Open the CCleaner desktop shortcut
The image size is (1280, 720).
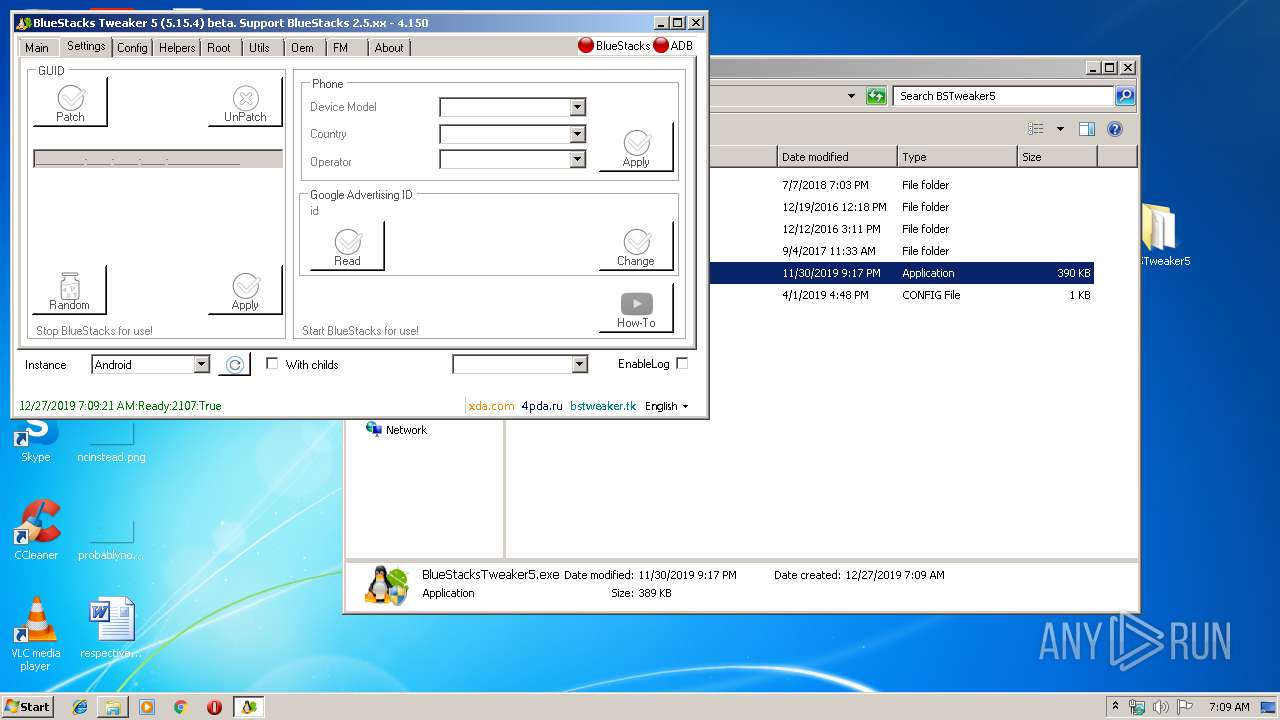36,531
